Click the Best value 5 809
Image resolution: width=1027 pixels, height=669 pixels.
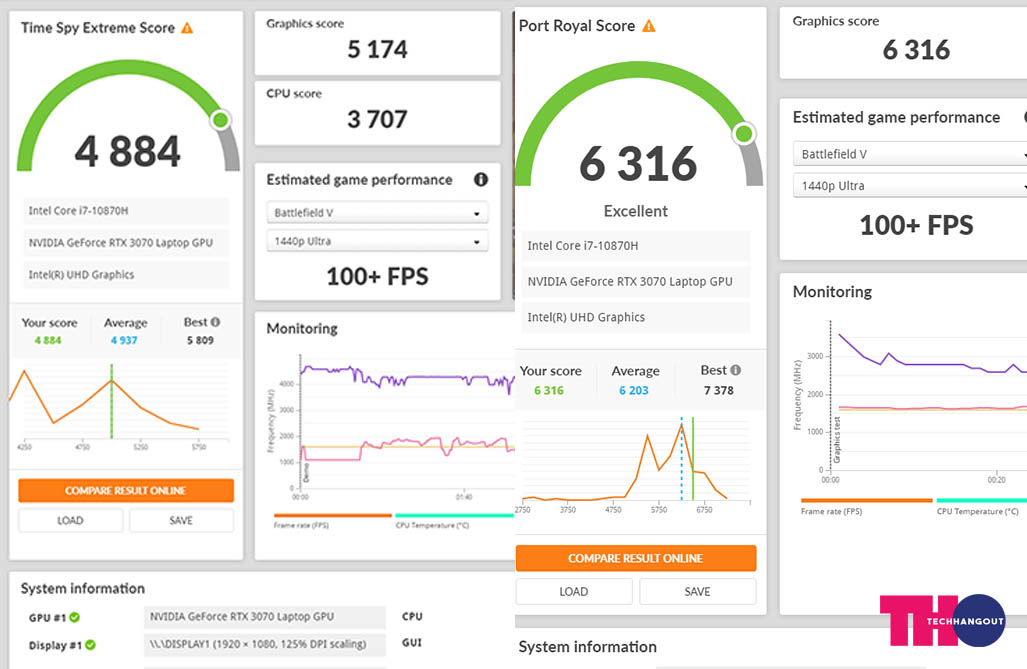pyautogui.click(x=200, y=340)
